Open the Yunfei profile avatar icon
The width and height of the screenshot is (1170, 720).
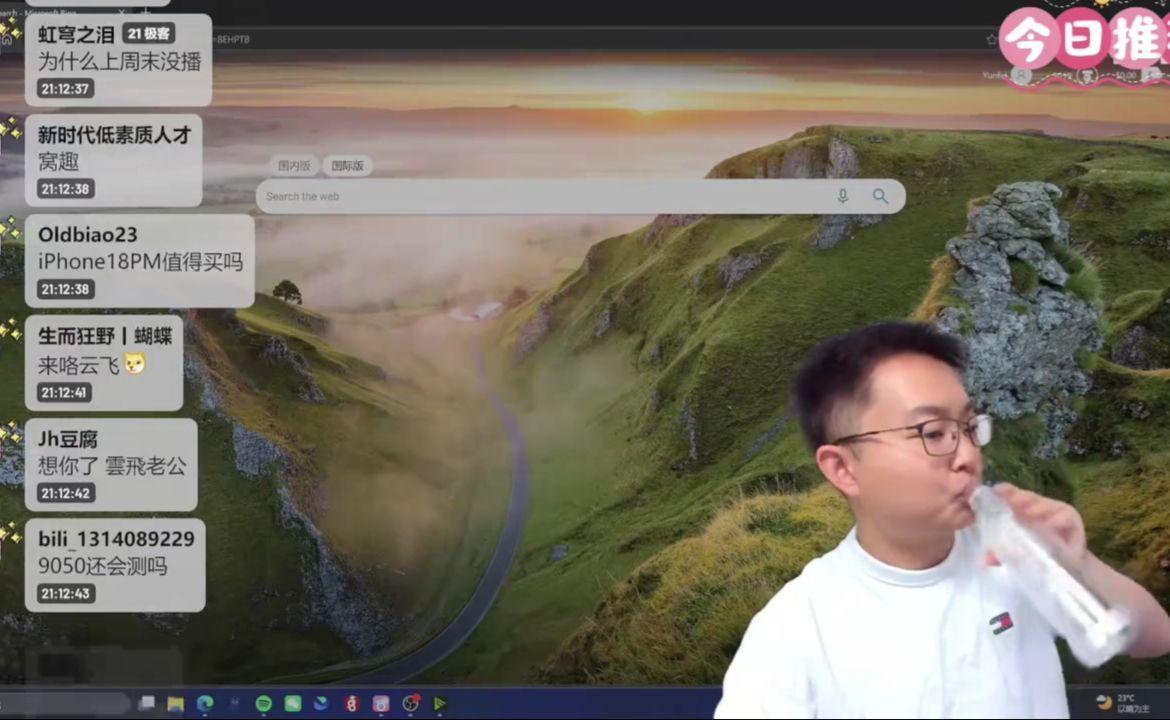coord(1021,75)
